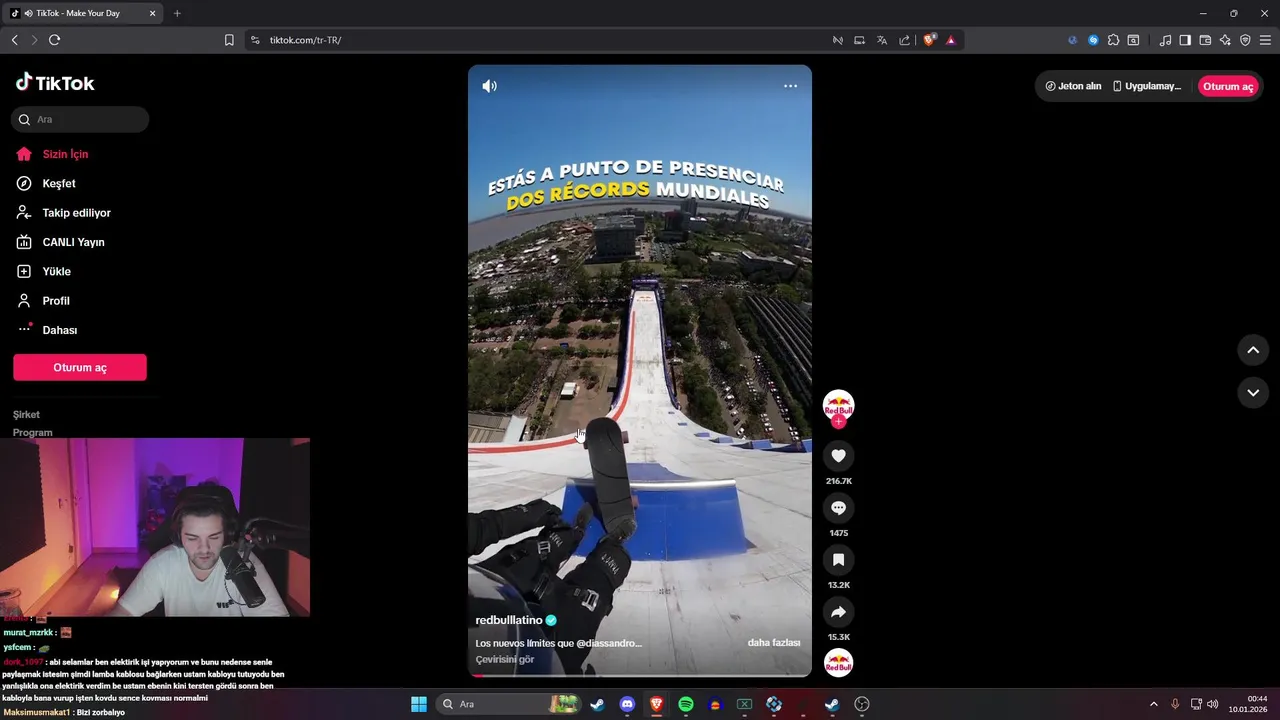Open the Leo AI sparkle icon
The image size is (1280, 720).
point(1225,40)
